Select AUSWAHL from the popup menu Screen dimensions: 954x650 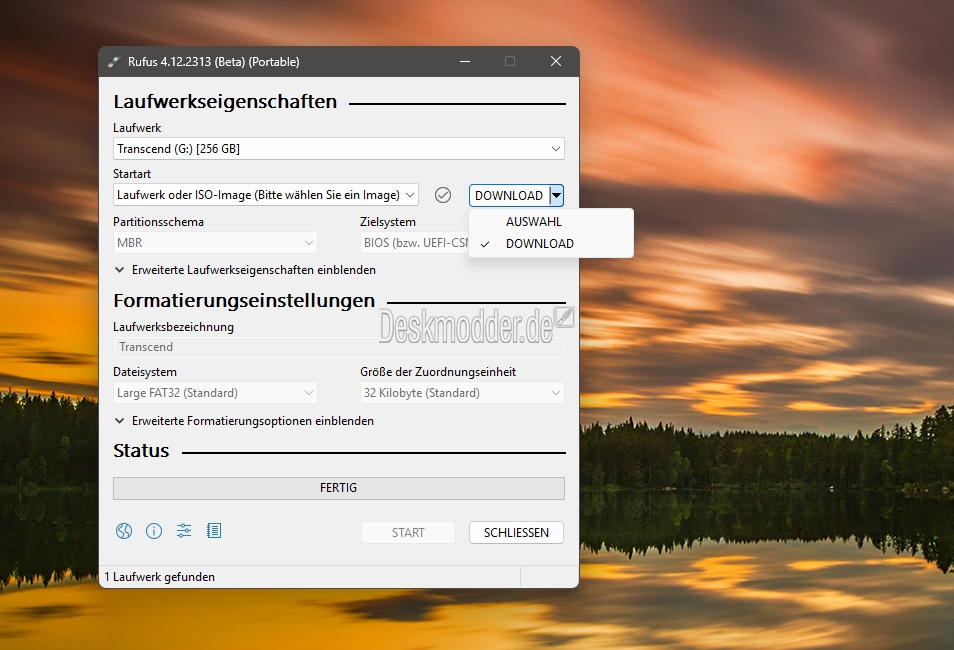click(x=533, y=222)
